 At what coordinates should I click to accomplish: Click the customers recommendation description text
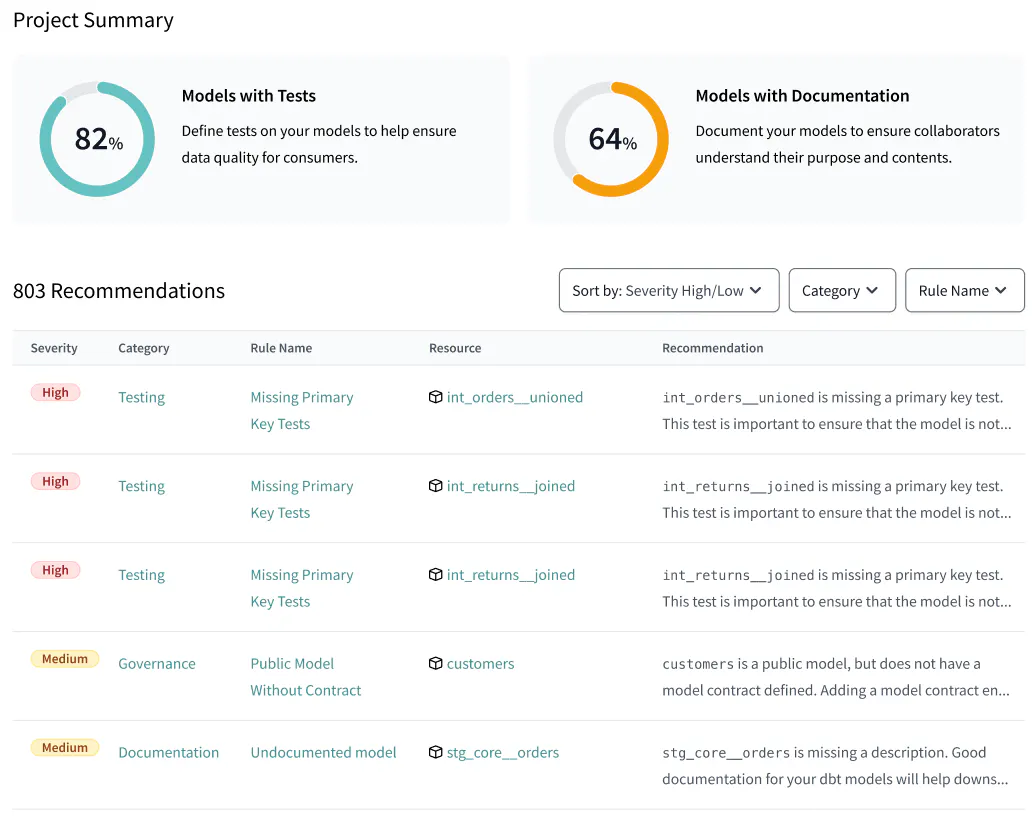(x=835, y=676)
